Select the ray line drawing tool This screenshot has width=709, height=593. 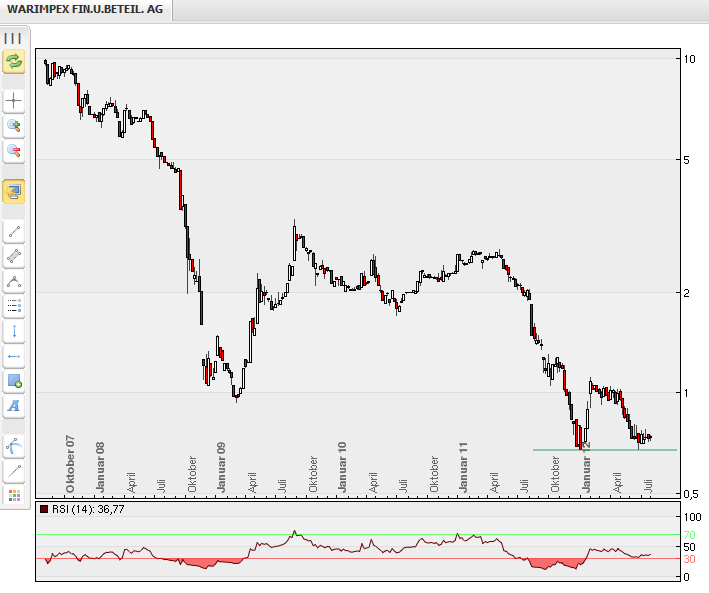coord(14,471)
